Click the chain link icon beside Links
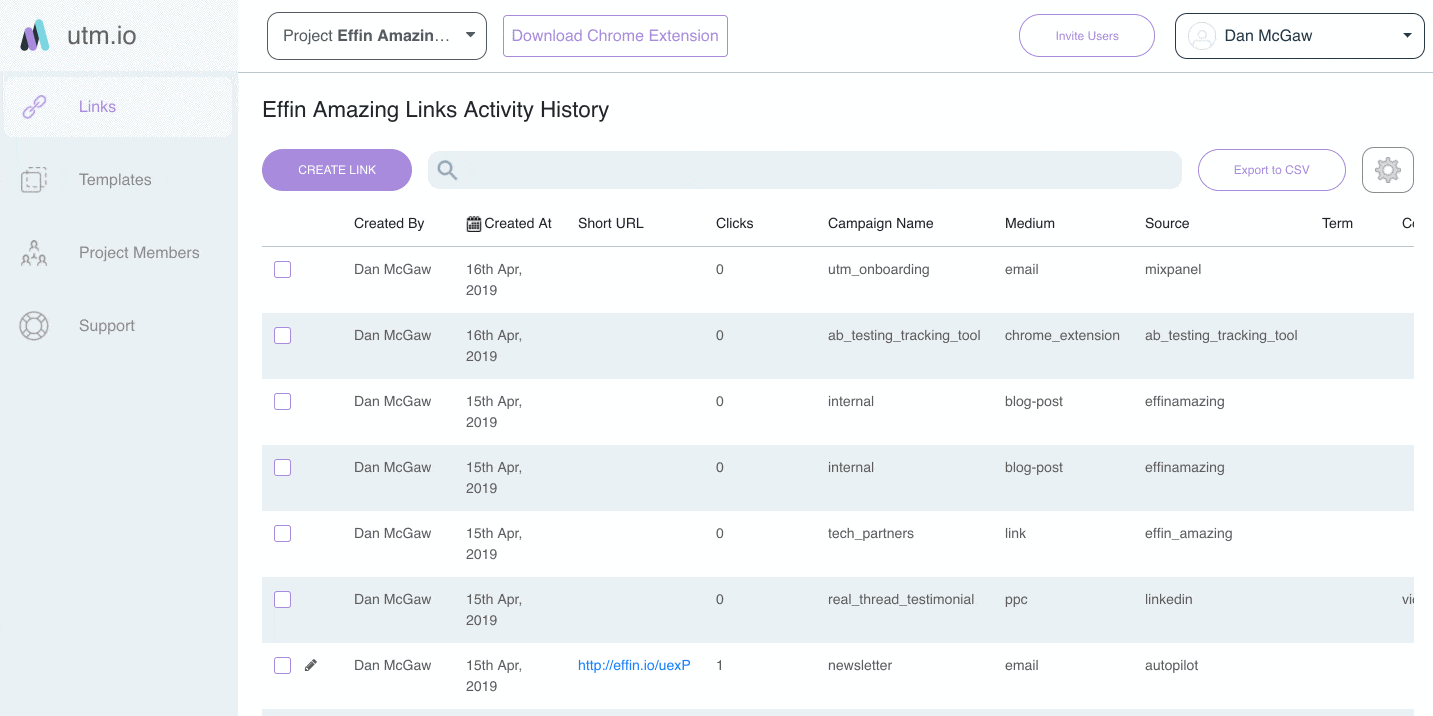 coord(35,107)
